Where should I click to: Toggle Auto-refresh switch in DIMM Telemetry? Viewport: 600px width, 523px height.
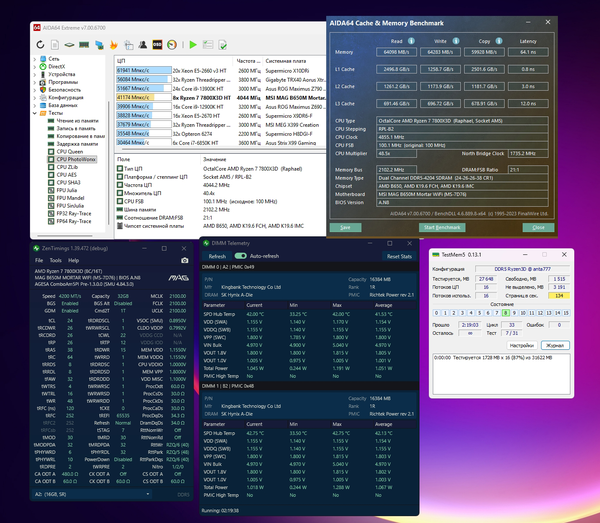[240, 256]
